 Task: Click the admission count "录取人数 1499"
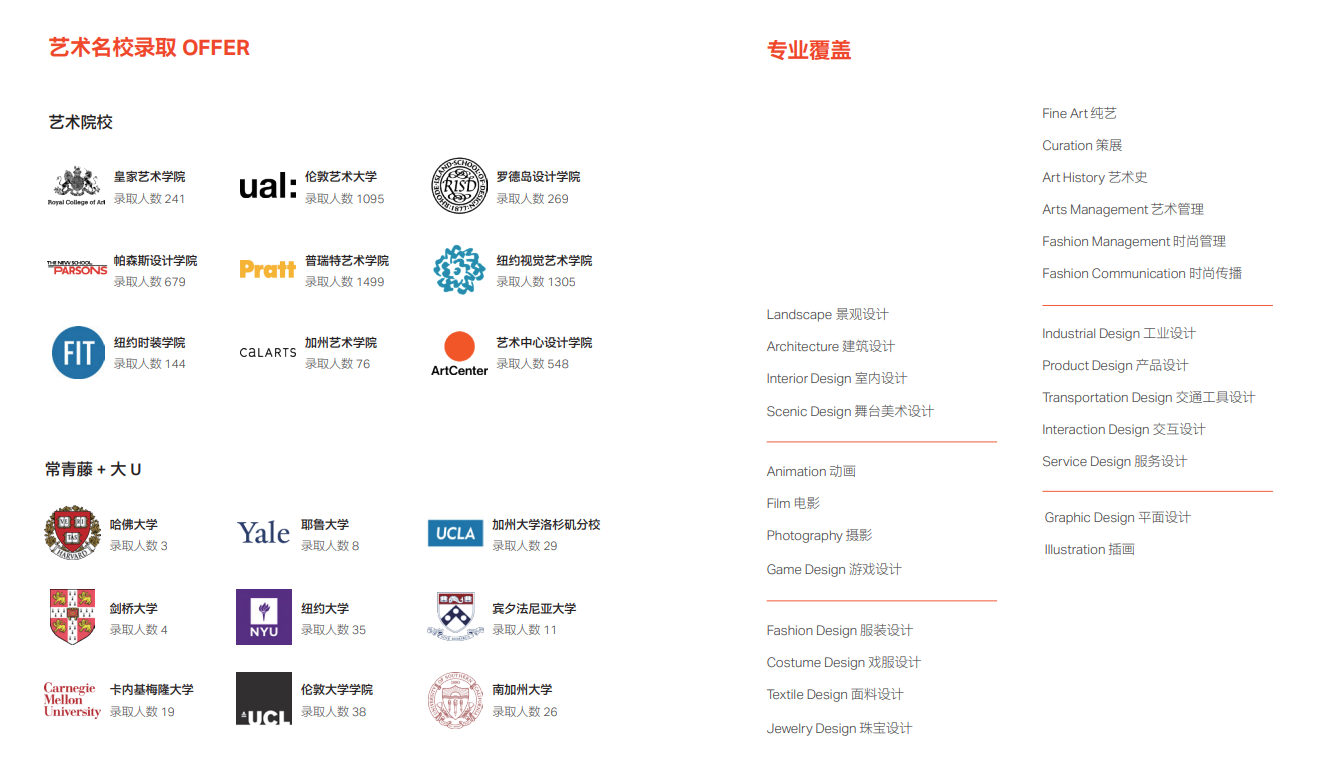coord(345,282)
